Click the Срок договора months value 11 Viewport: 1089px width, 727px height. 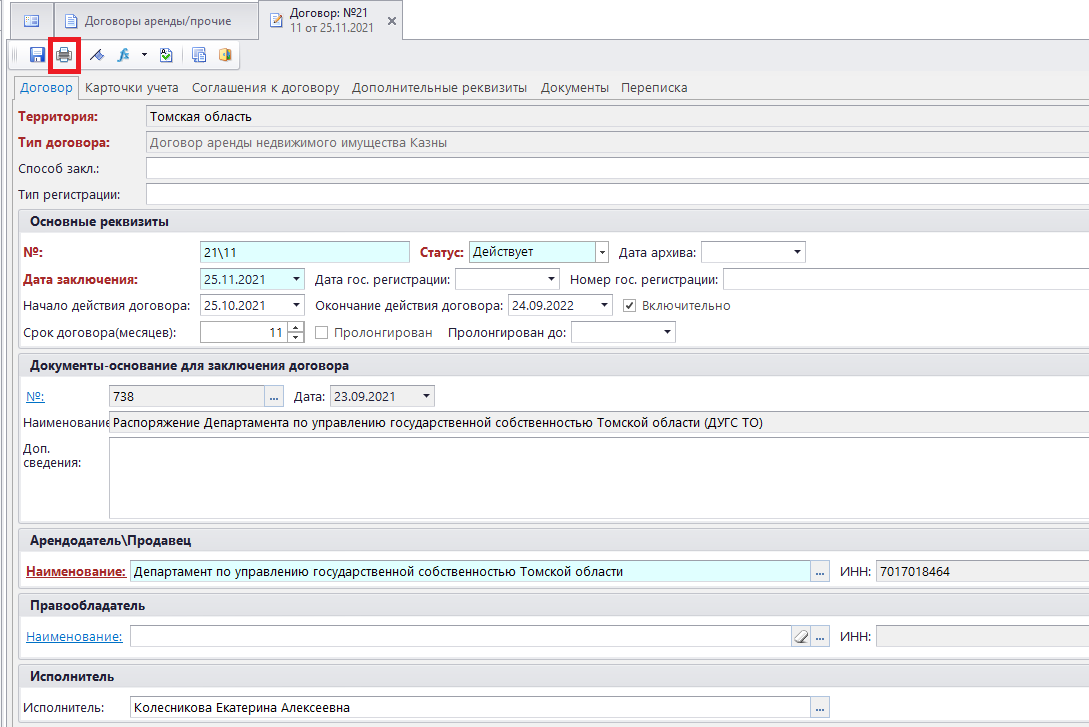[x=244, y=333]
